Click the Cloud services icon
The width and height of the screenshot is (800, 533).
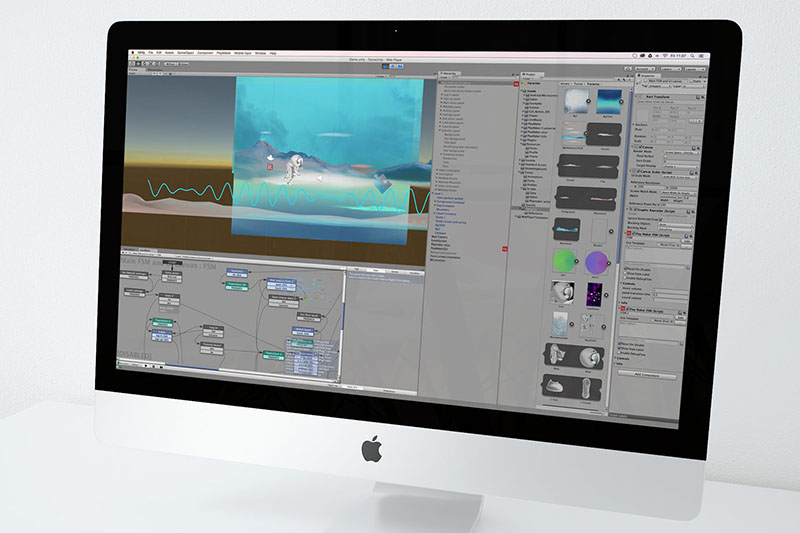click(628, 69)
